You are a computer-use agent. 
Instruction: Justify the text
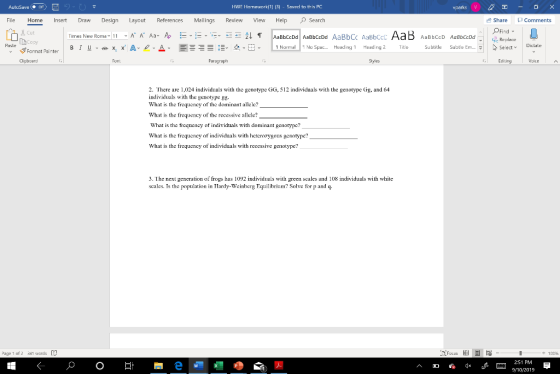point(210,48)
